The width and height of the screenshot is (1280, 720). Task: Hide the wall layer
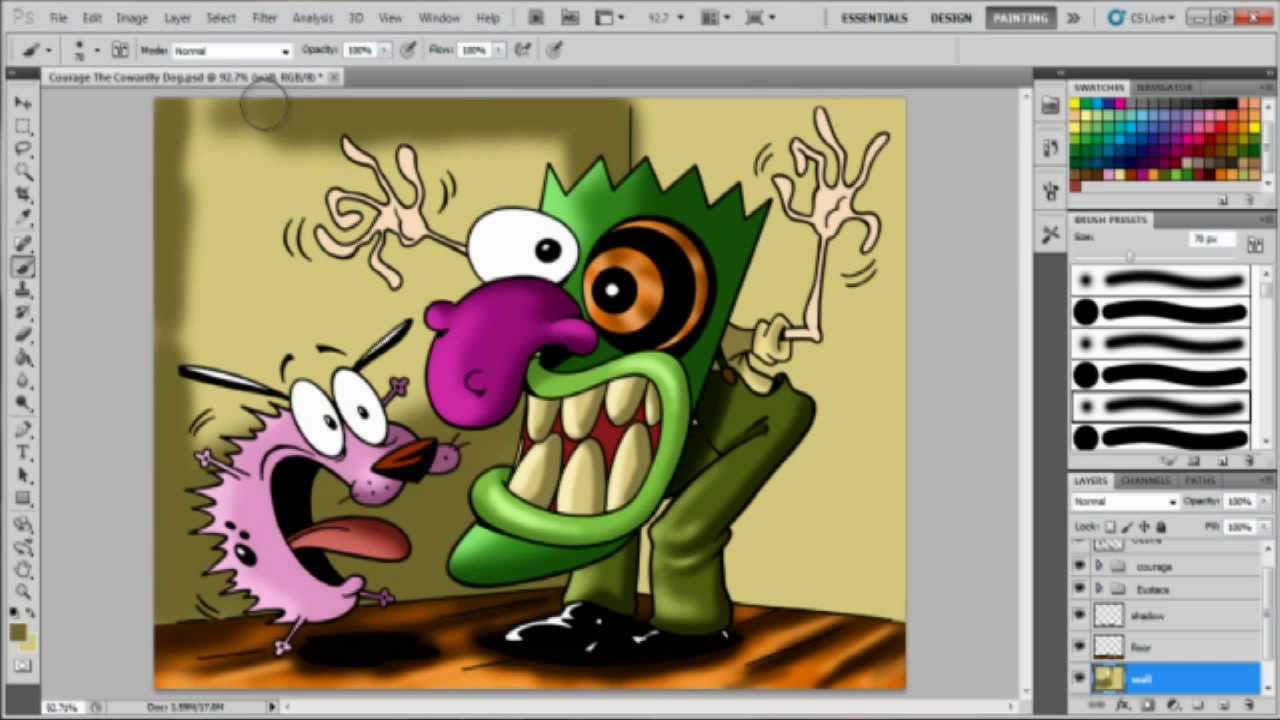[1079, 678]
